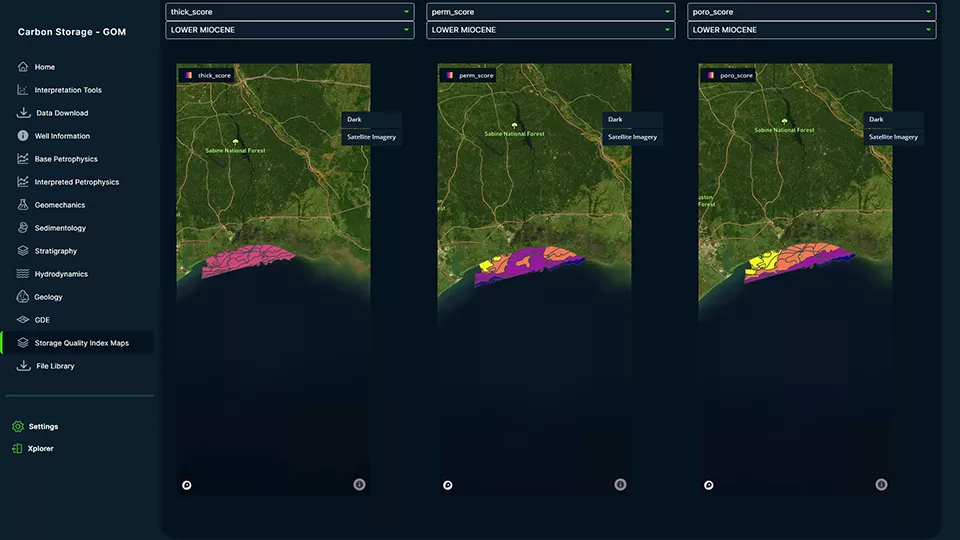Open the perm_score attribute dropdown

(550, 12)
